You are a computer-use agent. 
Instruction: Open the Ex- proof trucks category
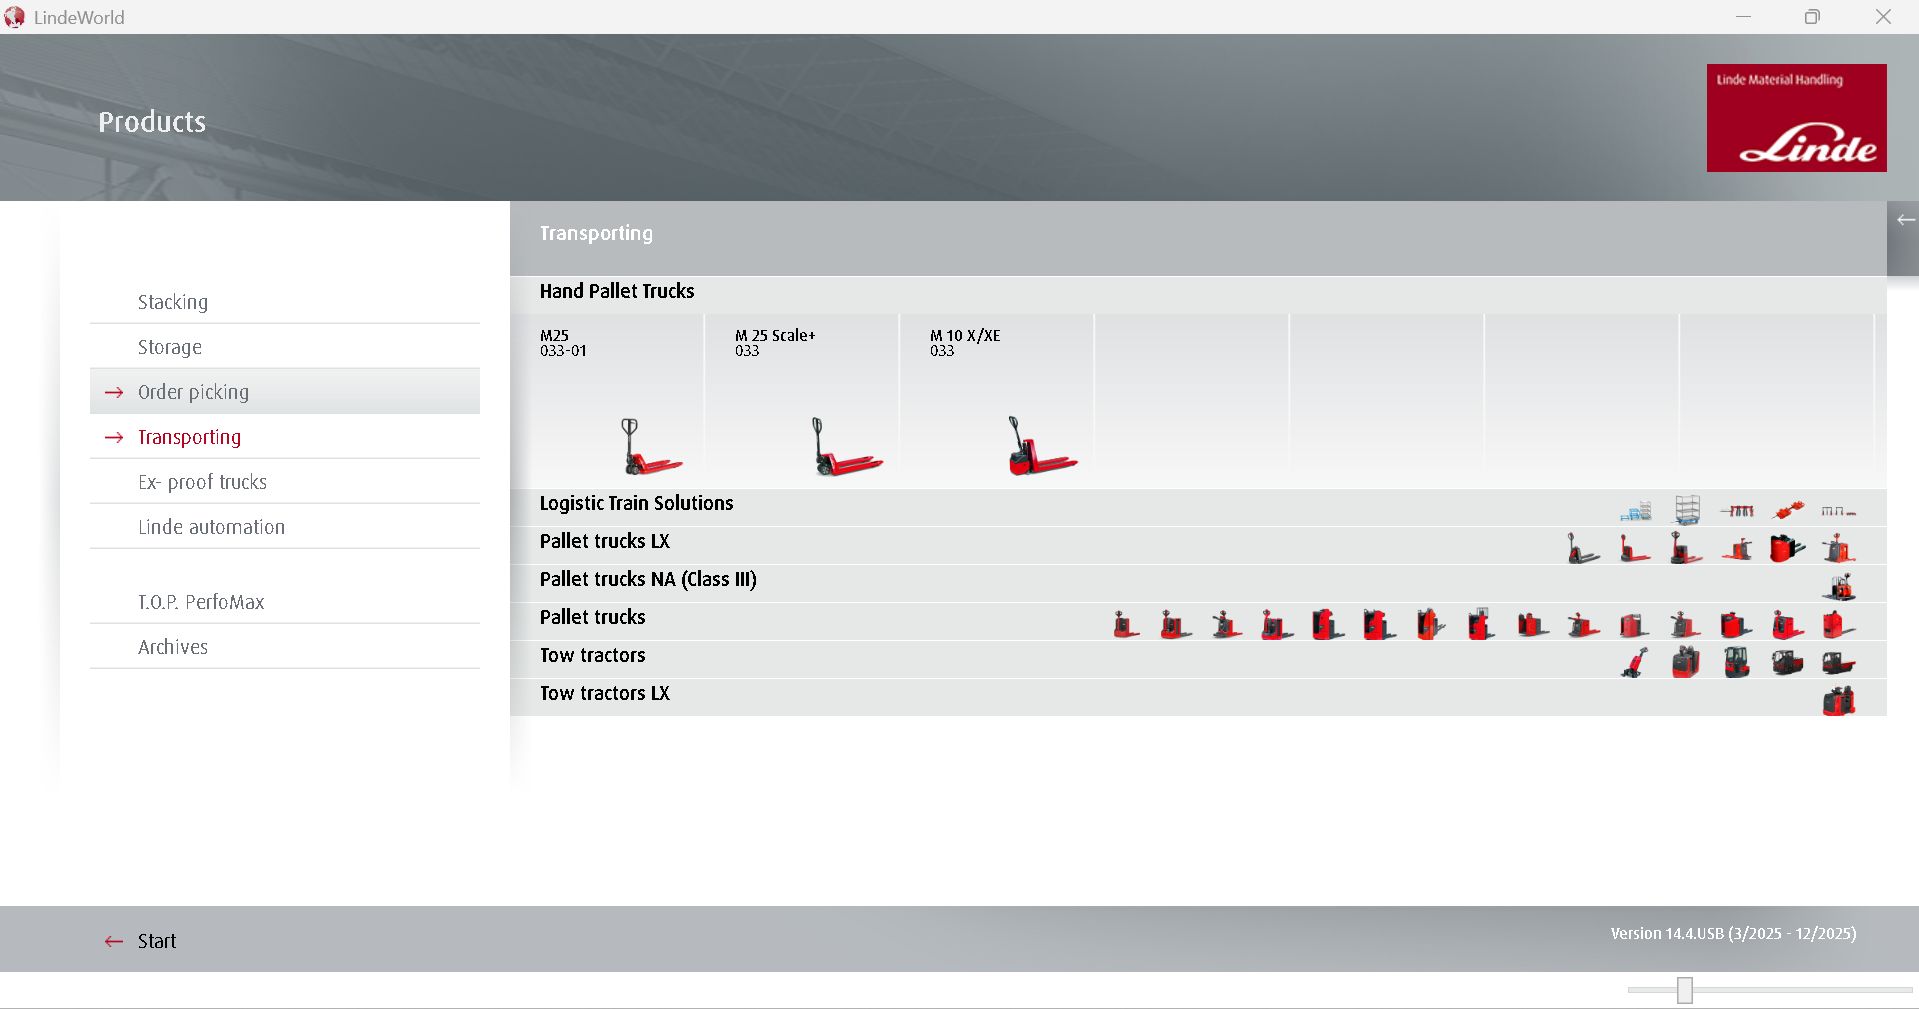[285, 482]
